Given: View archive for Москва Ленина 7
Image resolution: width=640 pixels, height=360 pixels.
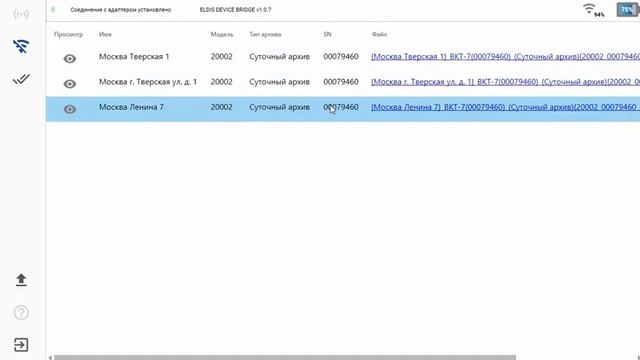Looking at the screenshot, I should (70, 109).
